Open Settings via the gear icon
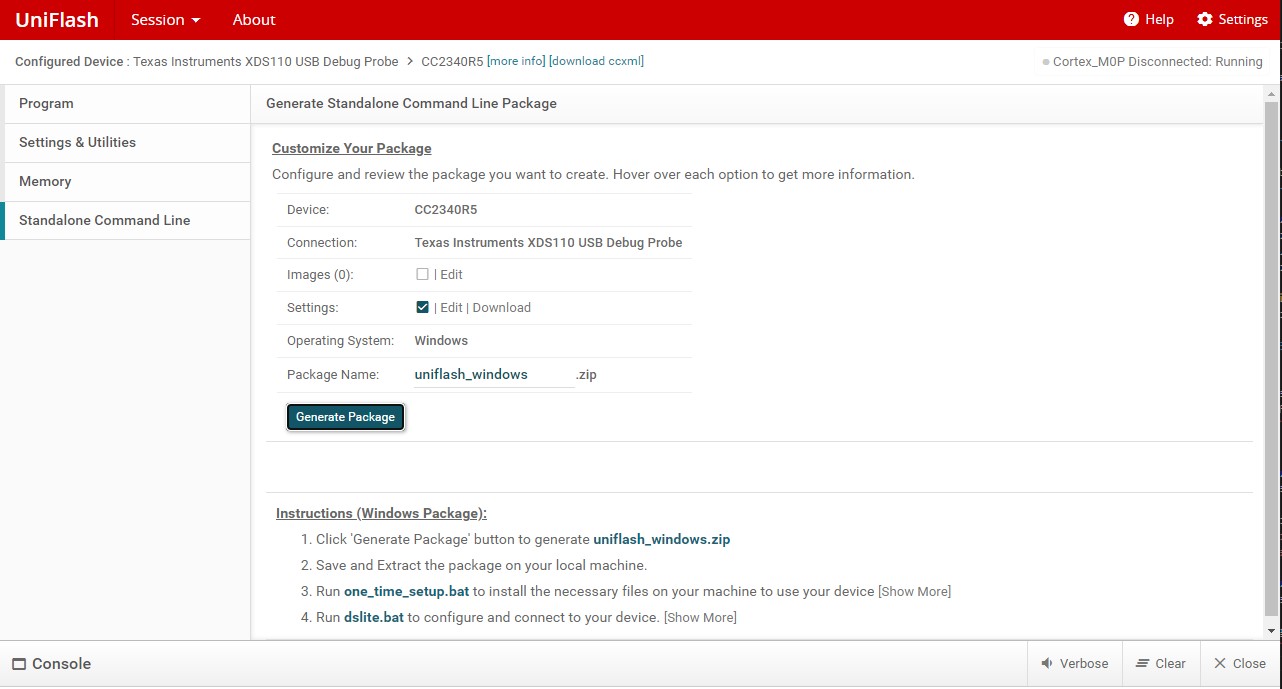Image resolution: width=1282 pixels, height=689 pixels. coord(1204,20)
